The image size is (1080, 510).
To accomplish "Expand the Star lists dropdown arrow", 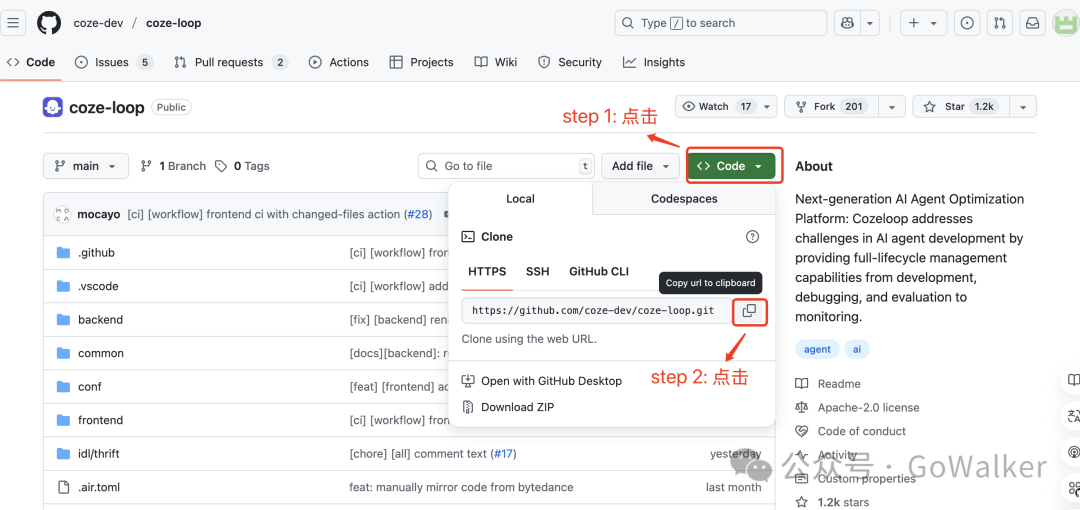I will 1024,106.
